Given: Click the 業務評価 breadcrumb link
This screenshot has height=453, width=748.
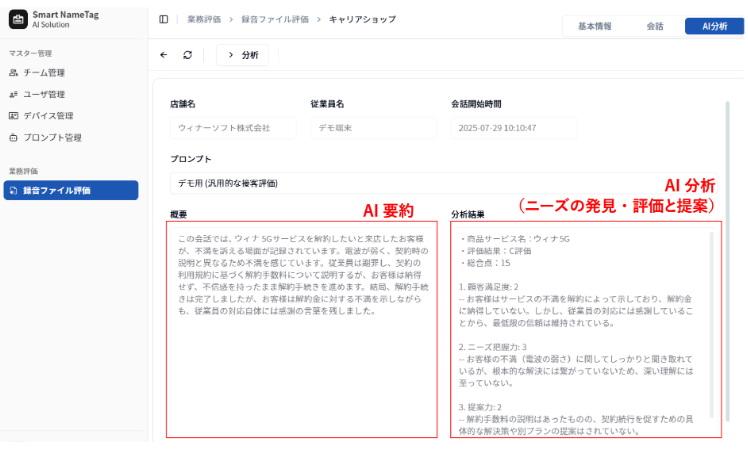Looking at the screenshot, I should pos(204,20).
